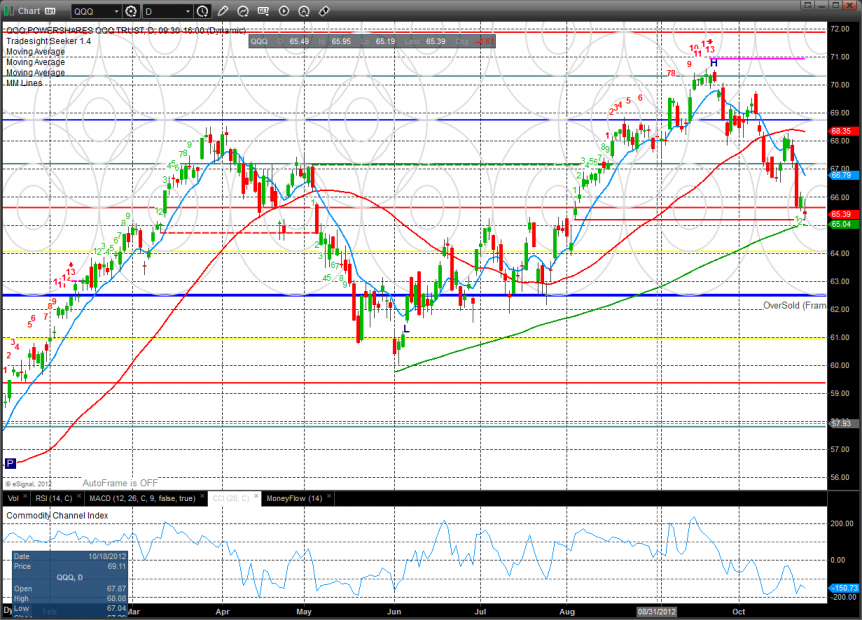Click the blue L low marker
This screenshot has width=862, height=620.
tap(406, 329)
